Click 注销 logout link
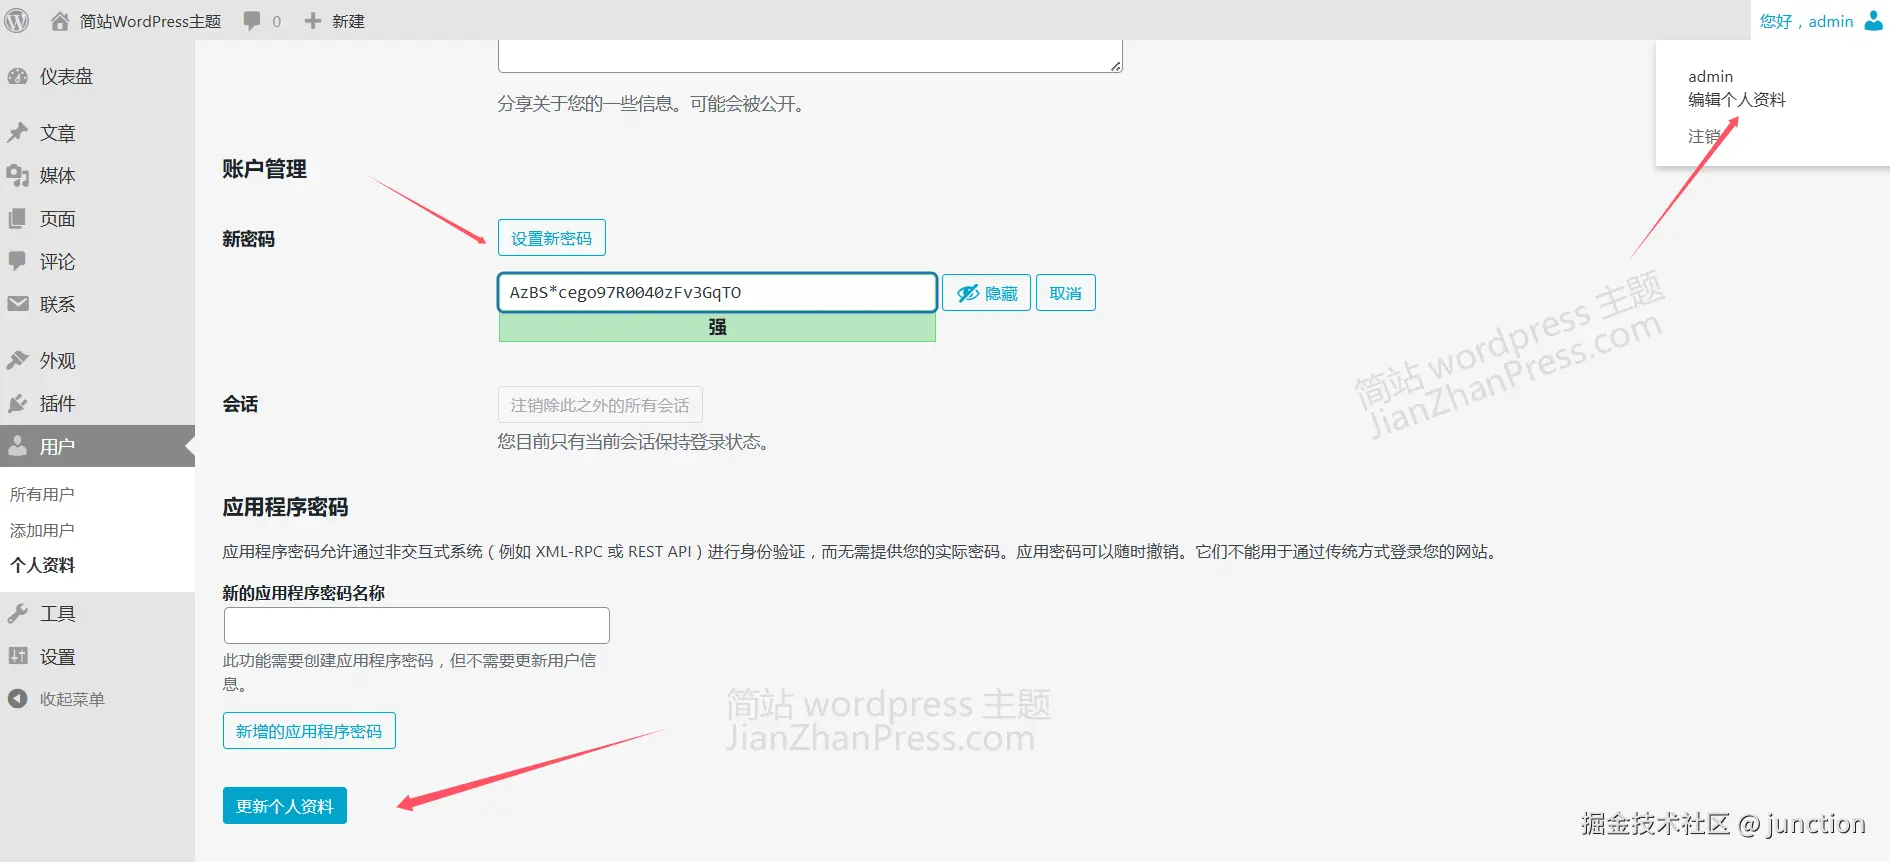The height and width of the screenshot is (862, 1890). tap(1704, 136)
